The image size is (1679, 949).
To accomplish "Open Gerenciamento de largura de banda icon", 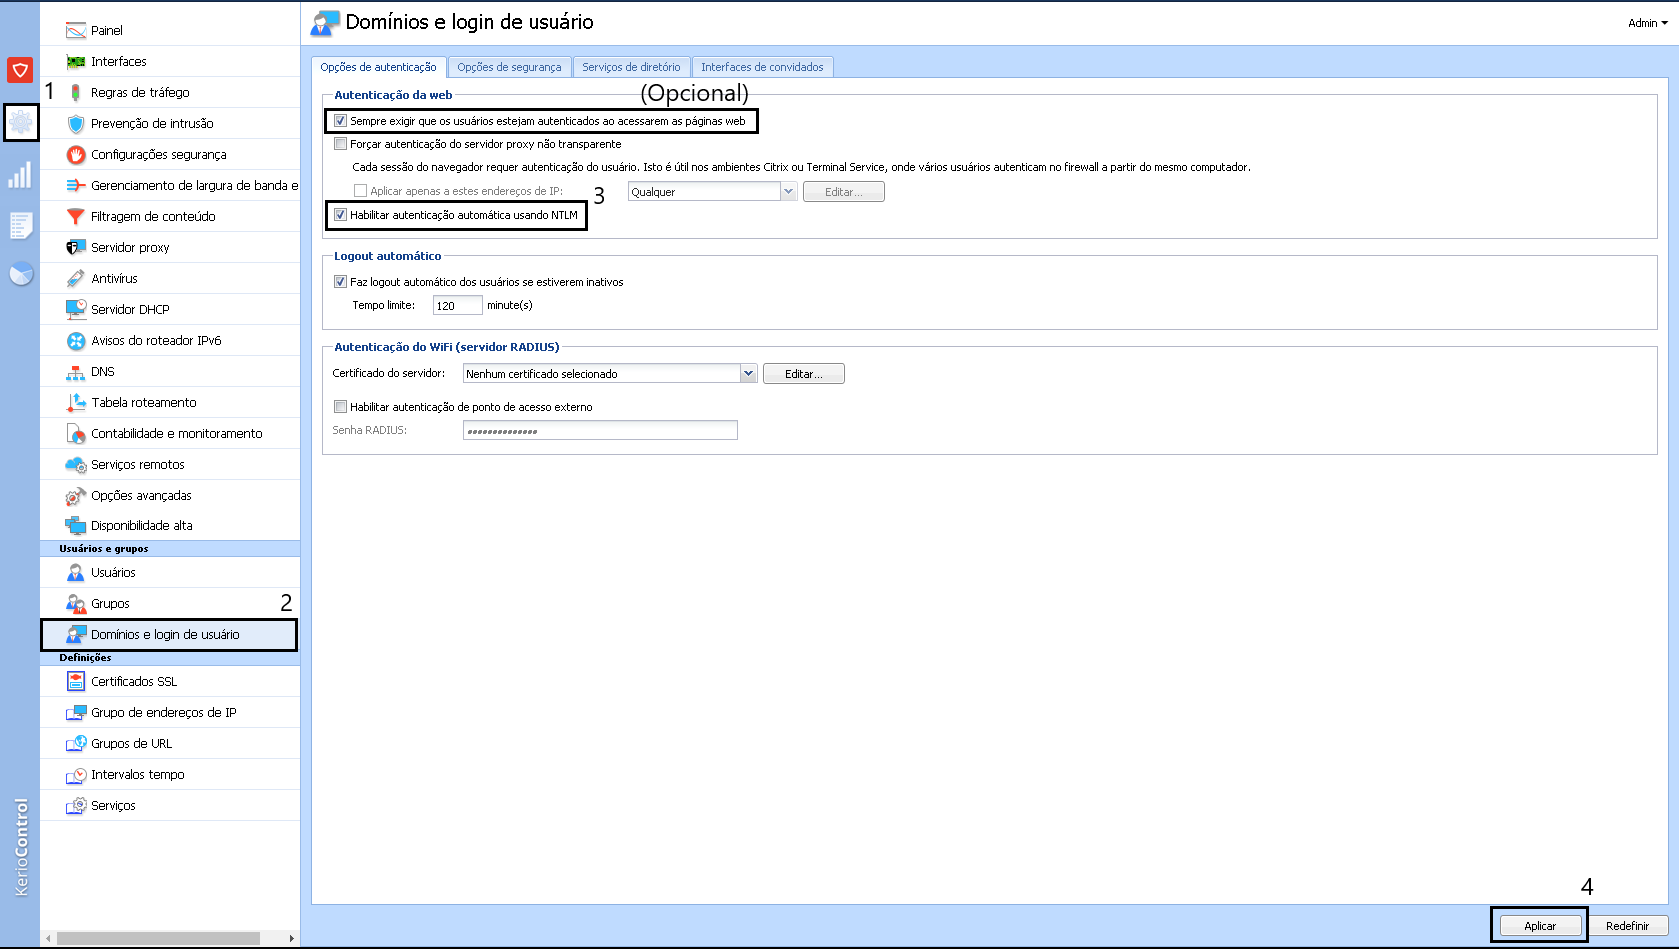I will point(75,185).
